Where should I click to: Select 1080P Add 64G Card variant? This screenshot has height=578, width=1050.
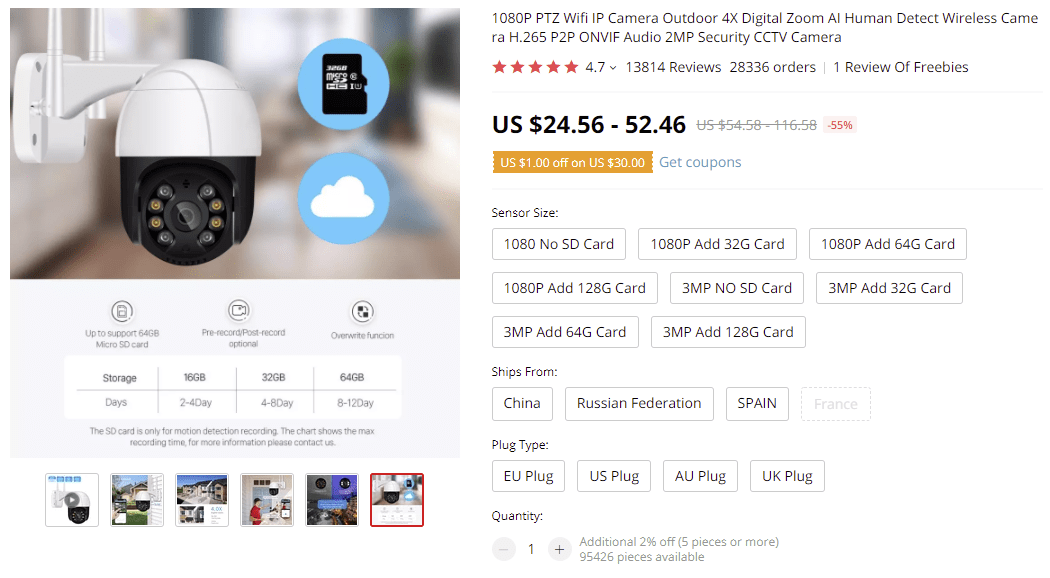888,244
